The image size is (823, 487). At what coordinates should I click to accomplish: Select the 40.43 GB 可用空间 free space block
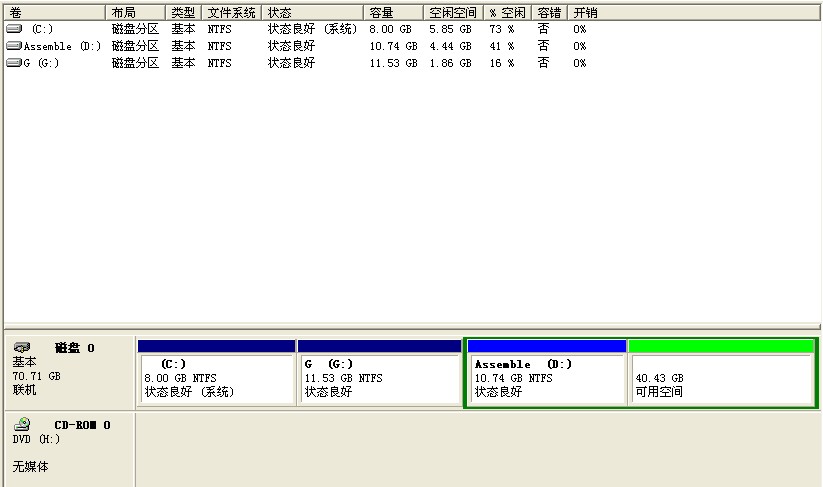click(721, 379)
